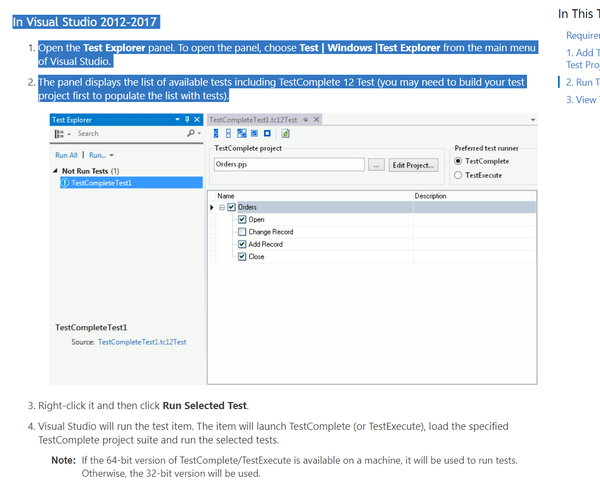Click the first icon in the editor toolbar
The image size is (600, 486).
point(217,133)
